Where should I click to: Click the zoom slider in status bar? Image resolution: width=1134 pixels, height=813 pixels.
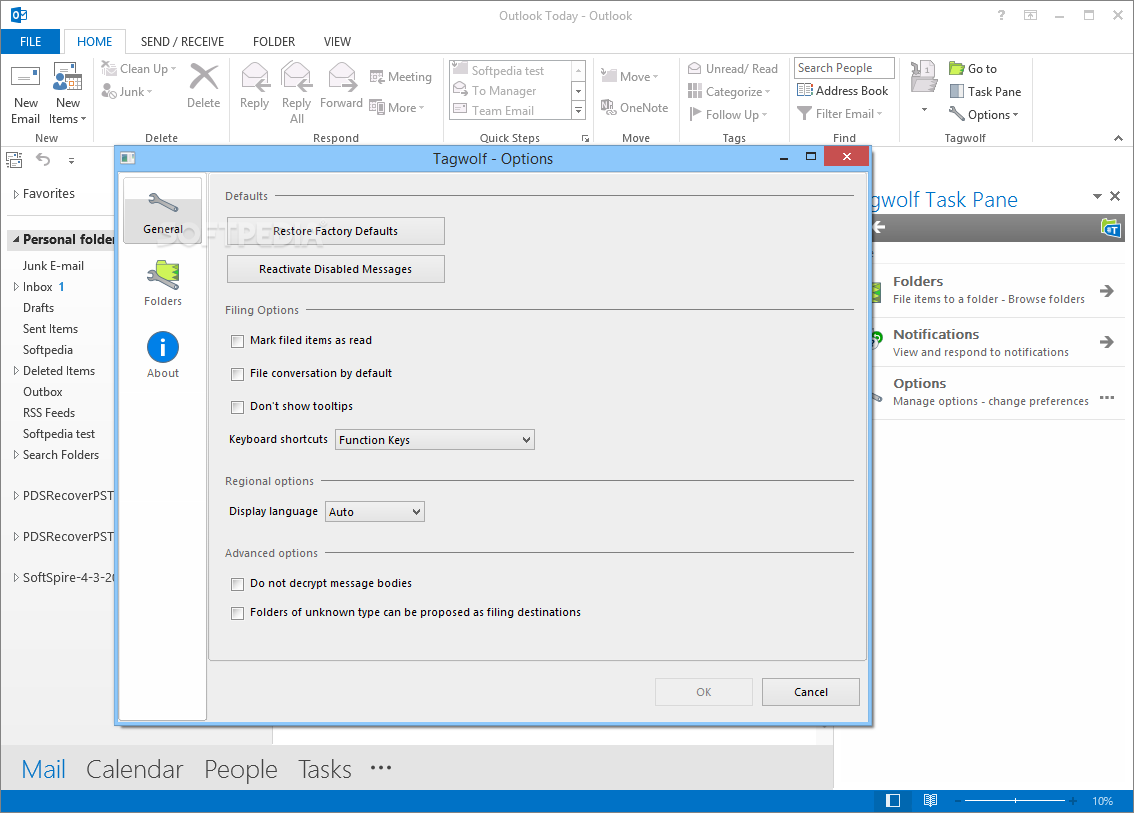click(x=1015, y=801)
